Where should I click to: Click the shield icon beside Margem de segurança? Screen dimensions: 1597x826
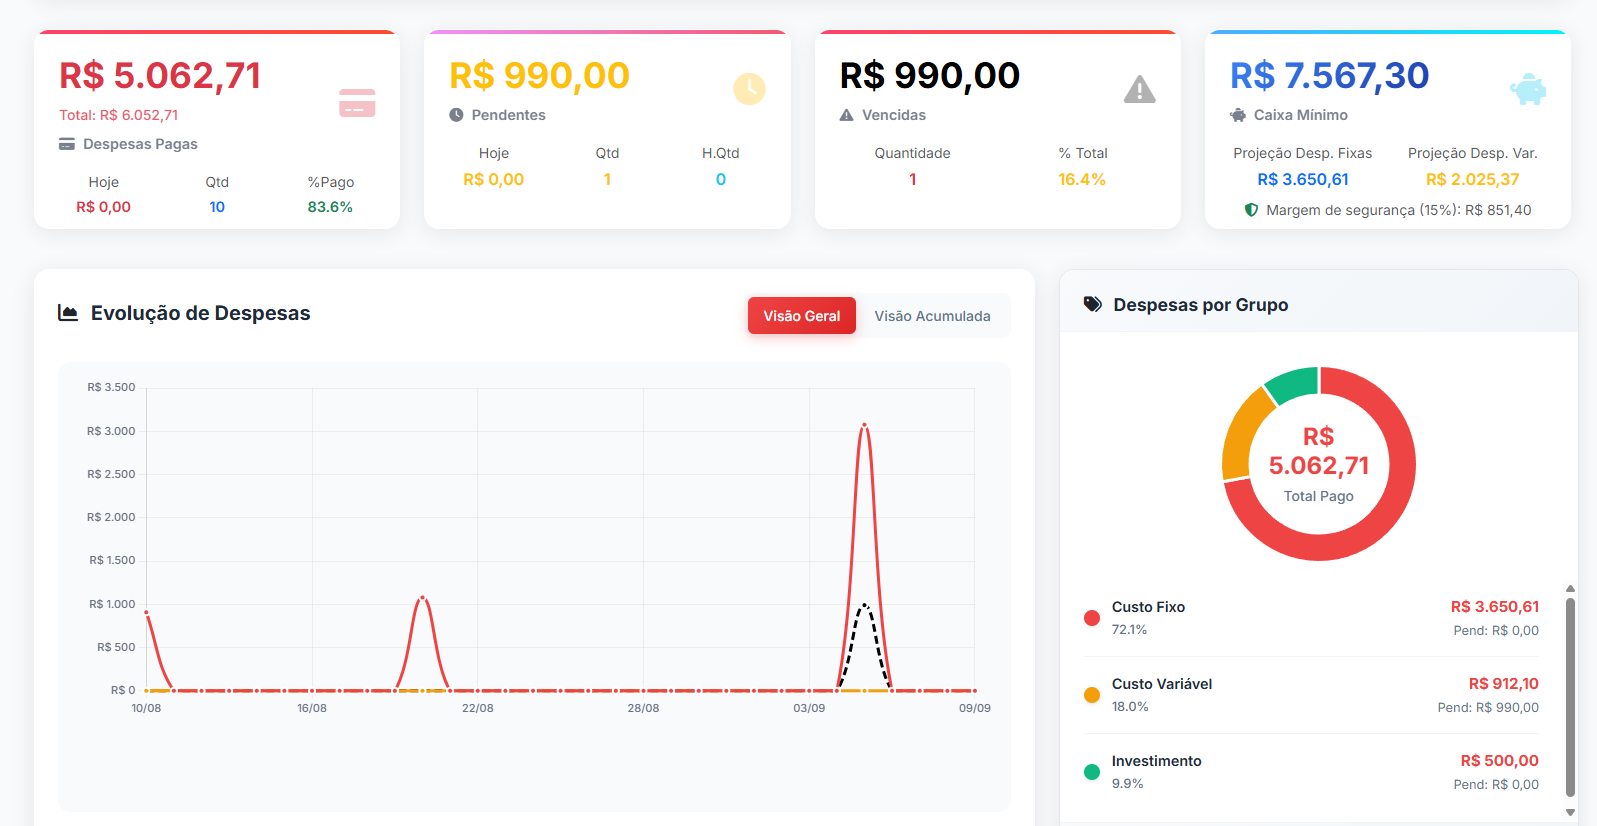[x=1251, y=210]
